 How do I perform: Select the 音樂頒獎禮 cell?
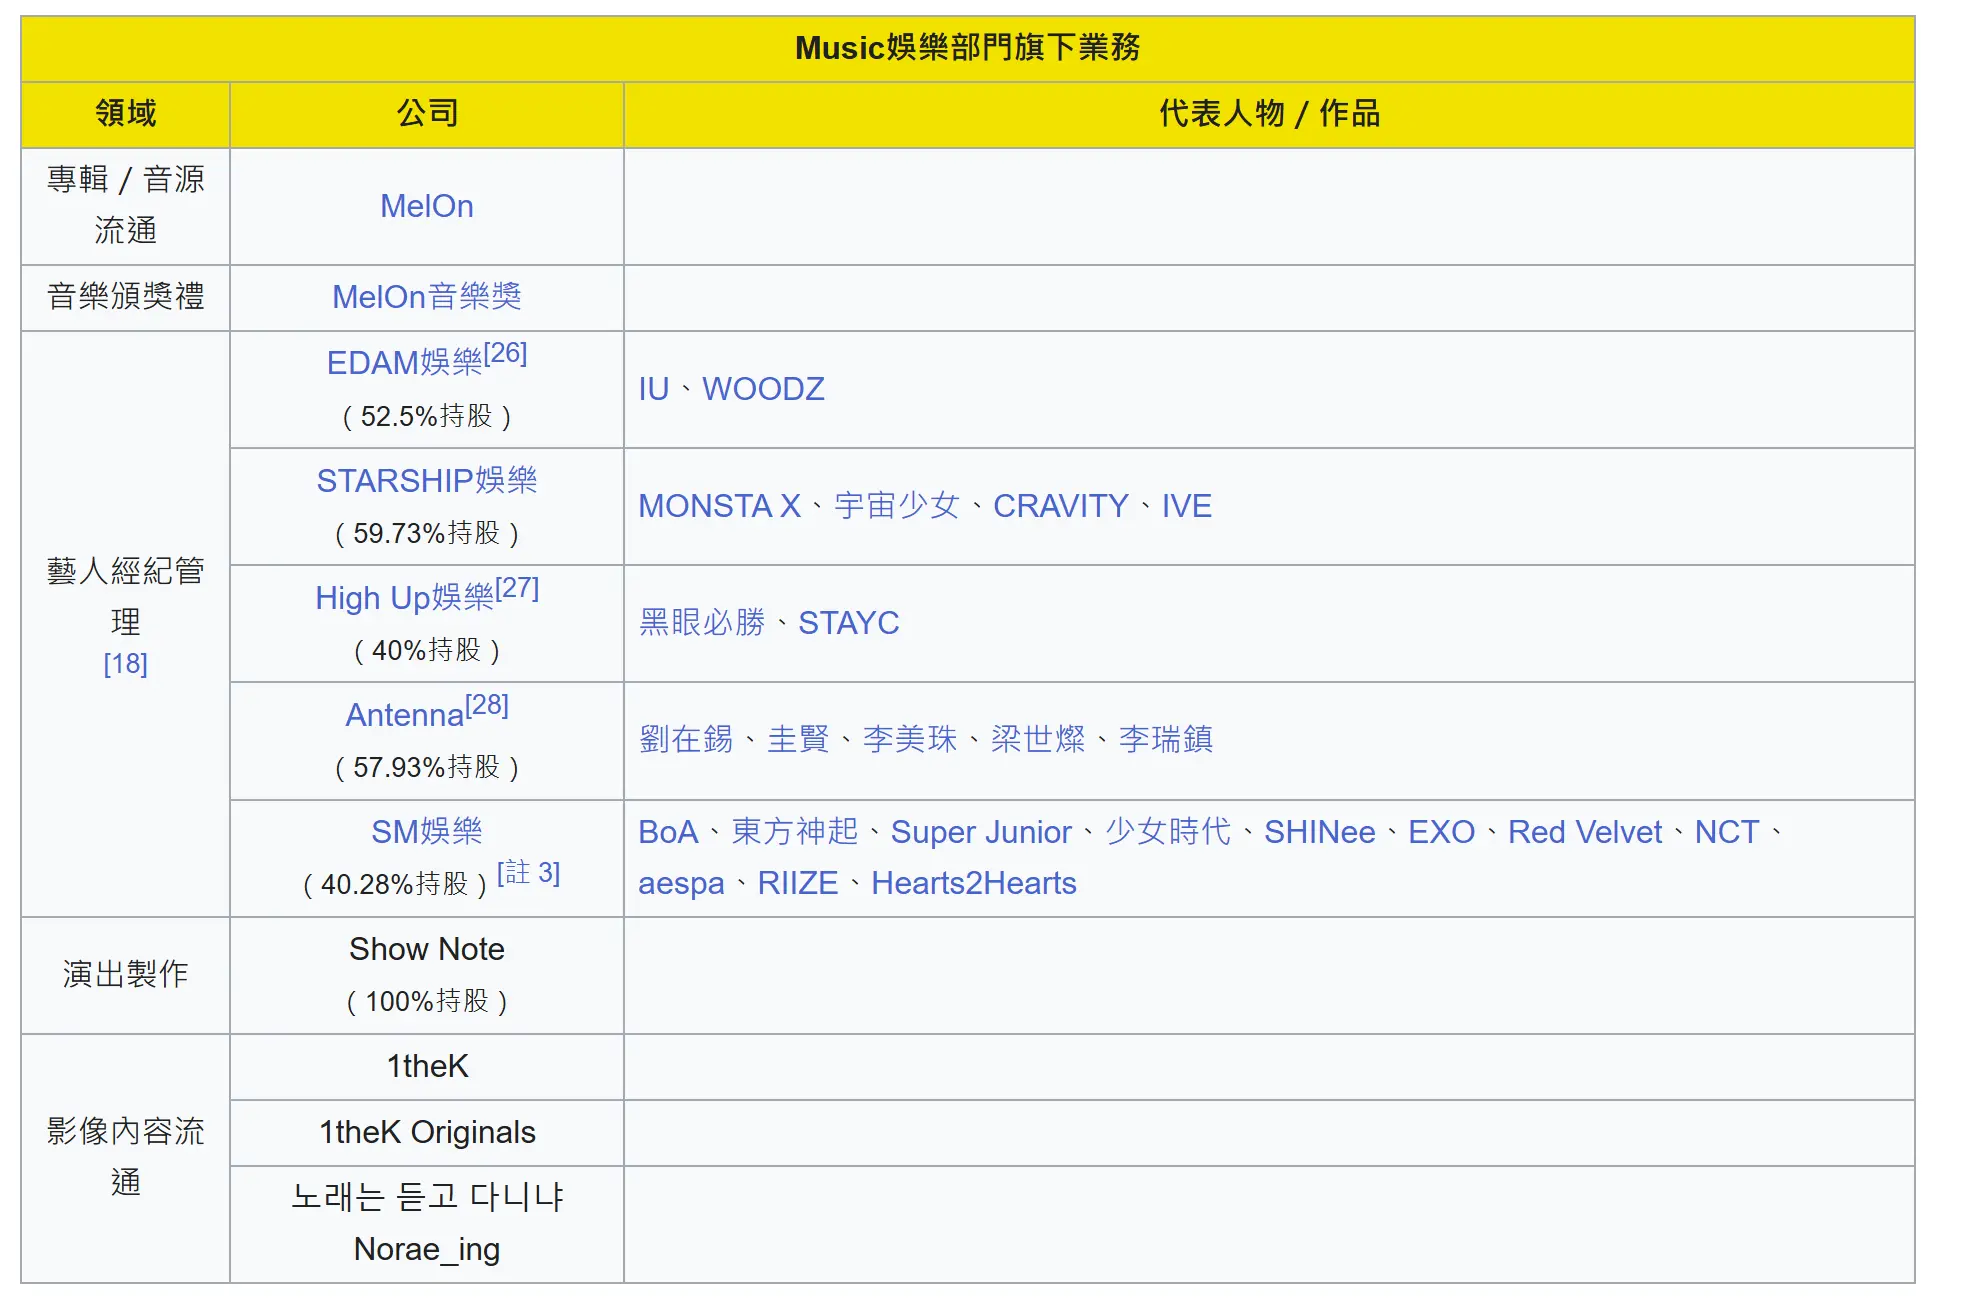coord(126,297)
